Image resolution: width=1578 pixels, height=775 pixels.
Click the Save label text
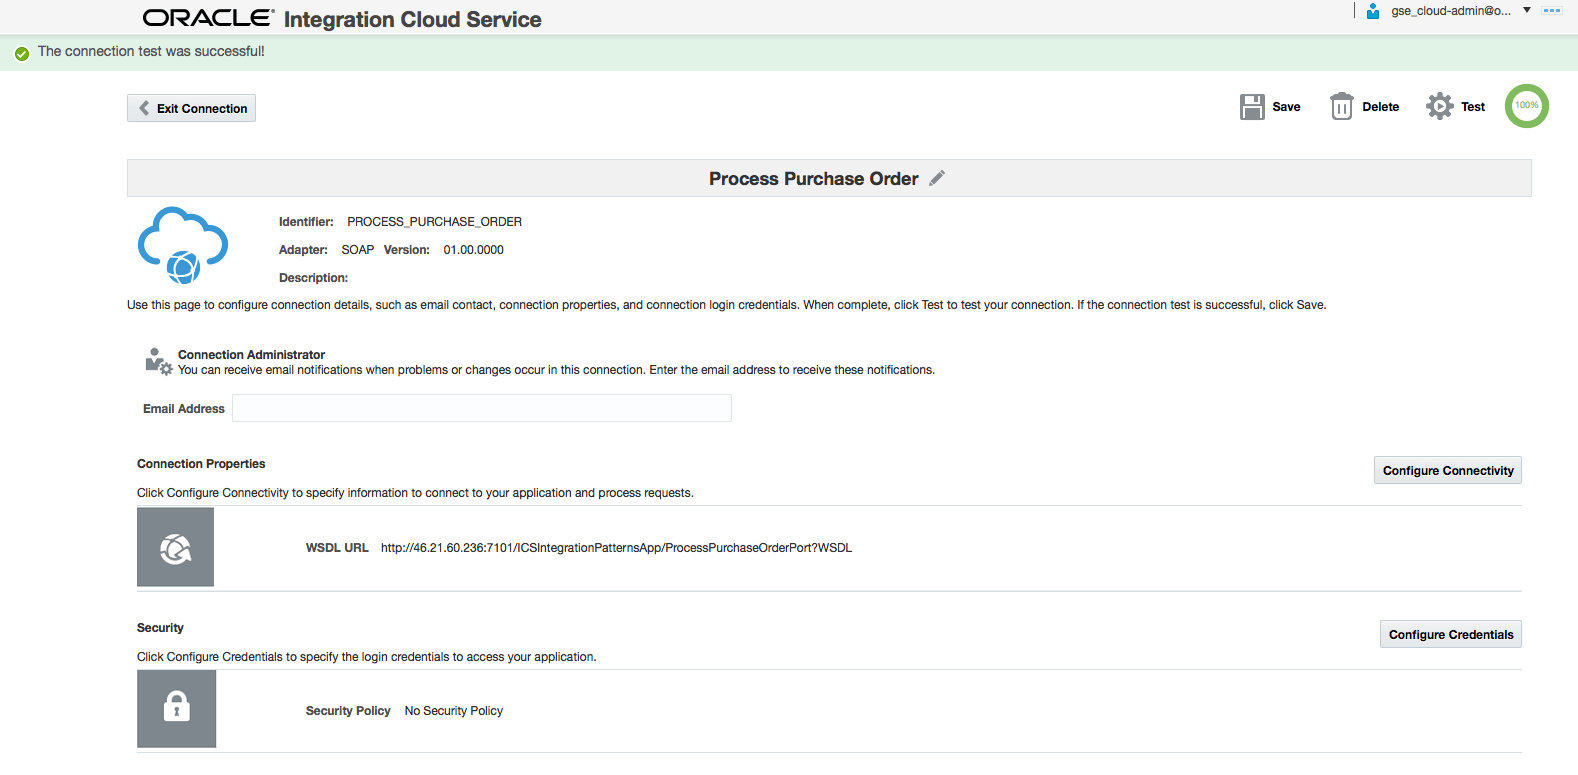pos(1286,107)
